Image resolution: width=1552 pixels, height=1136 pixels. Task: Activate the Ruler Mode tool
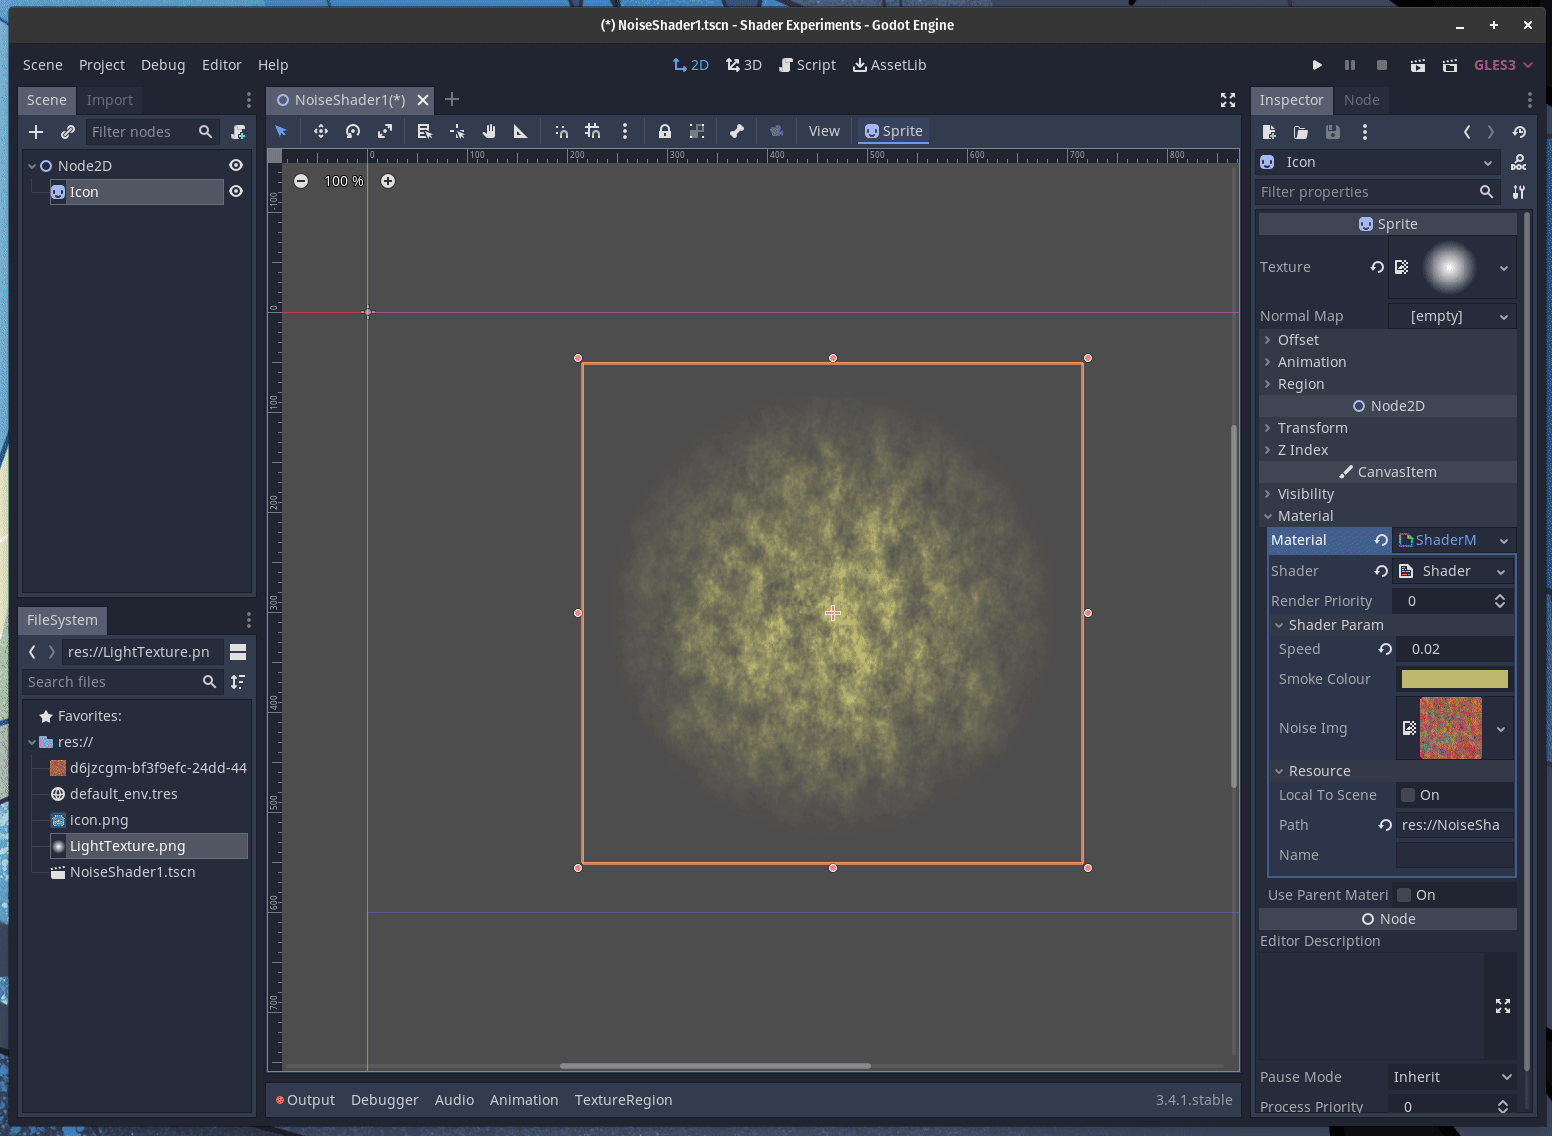pyautogui.click(x=520, y=131)
